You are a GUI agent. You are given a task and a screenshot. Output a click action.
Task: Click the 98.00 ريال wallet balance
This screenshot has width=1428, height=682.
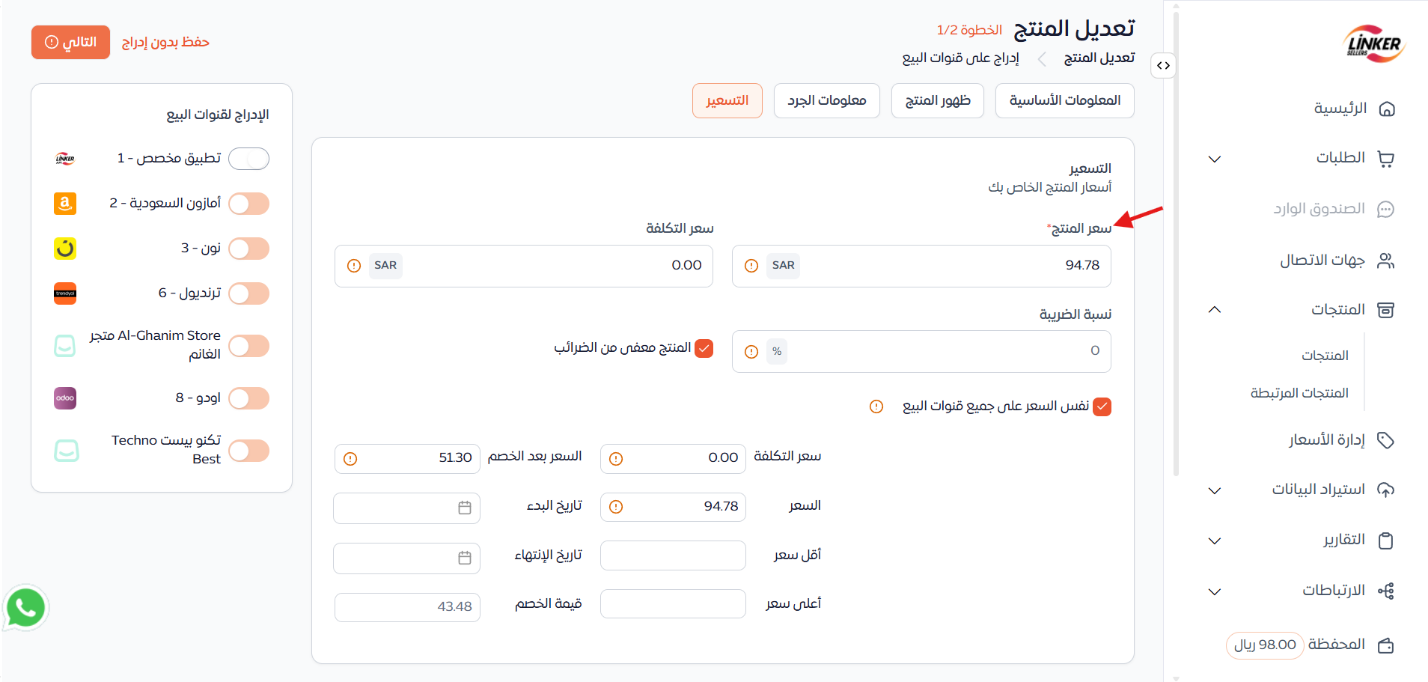(x=1267, y=645)
